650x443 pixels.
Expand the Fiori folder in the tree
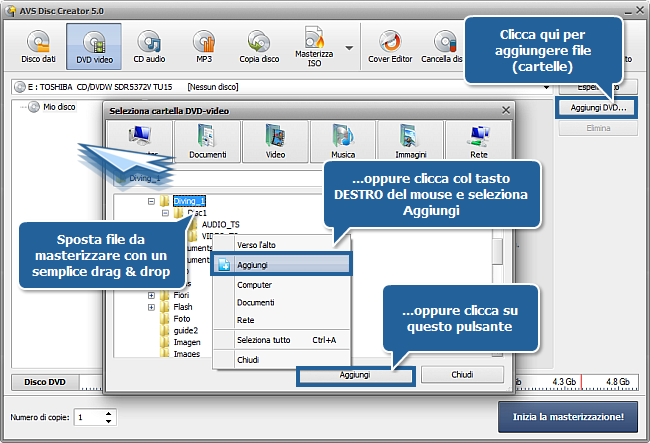(x=152, y=295)
